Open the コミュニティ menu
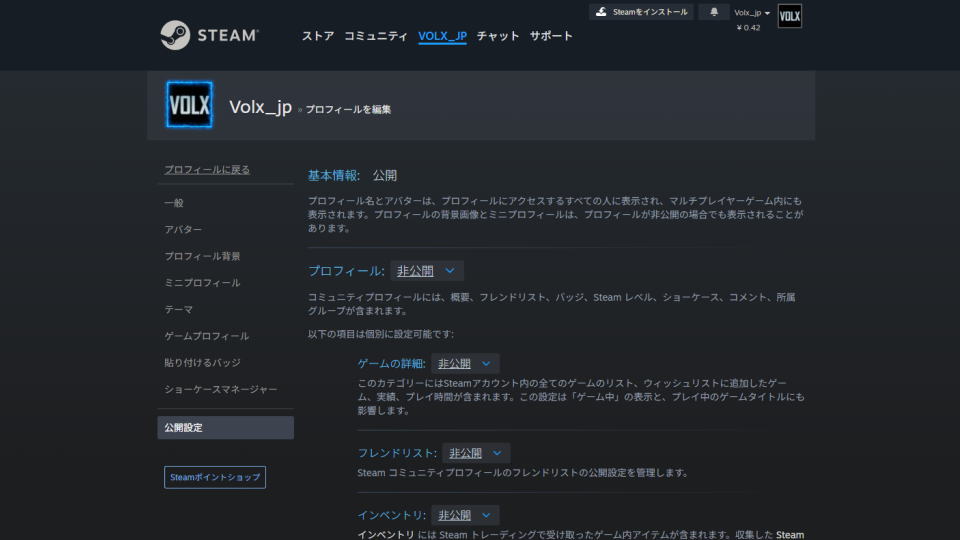 [376, 36]
